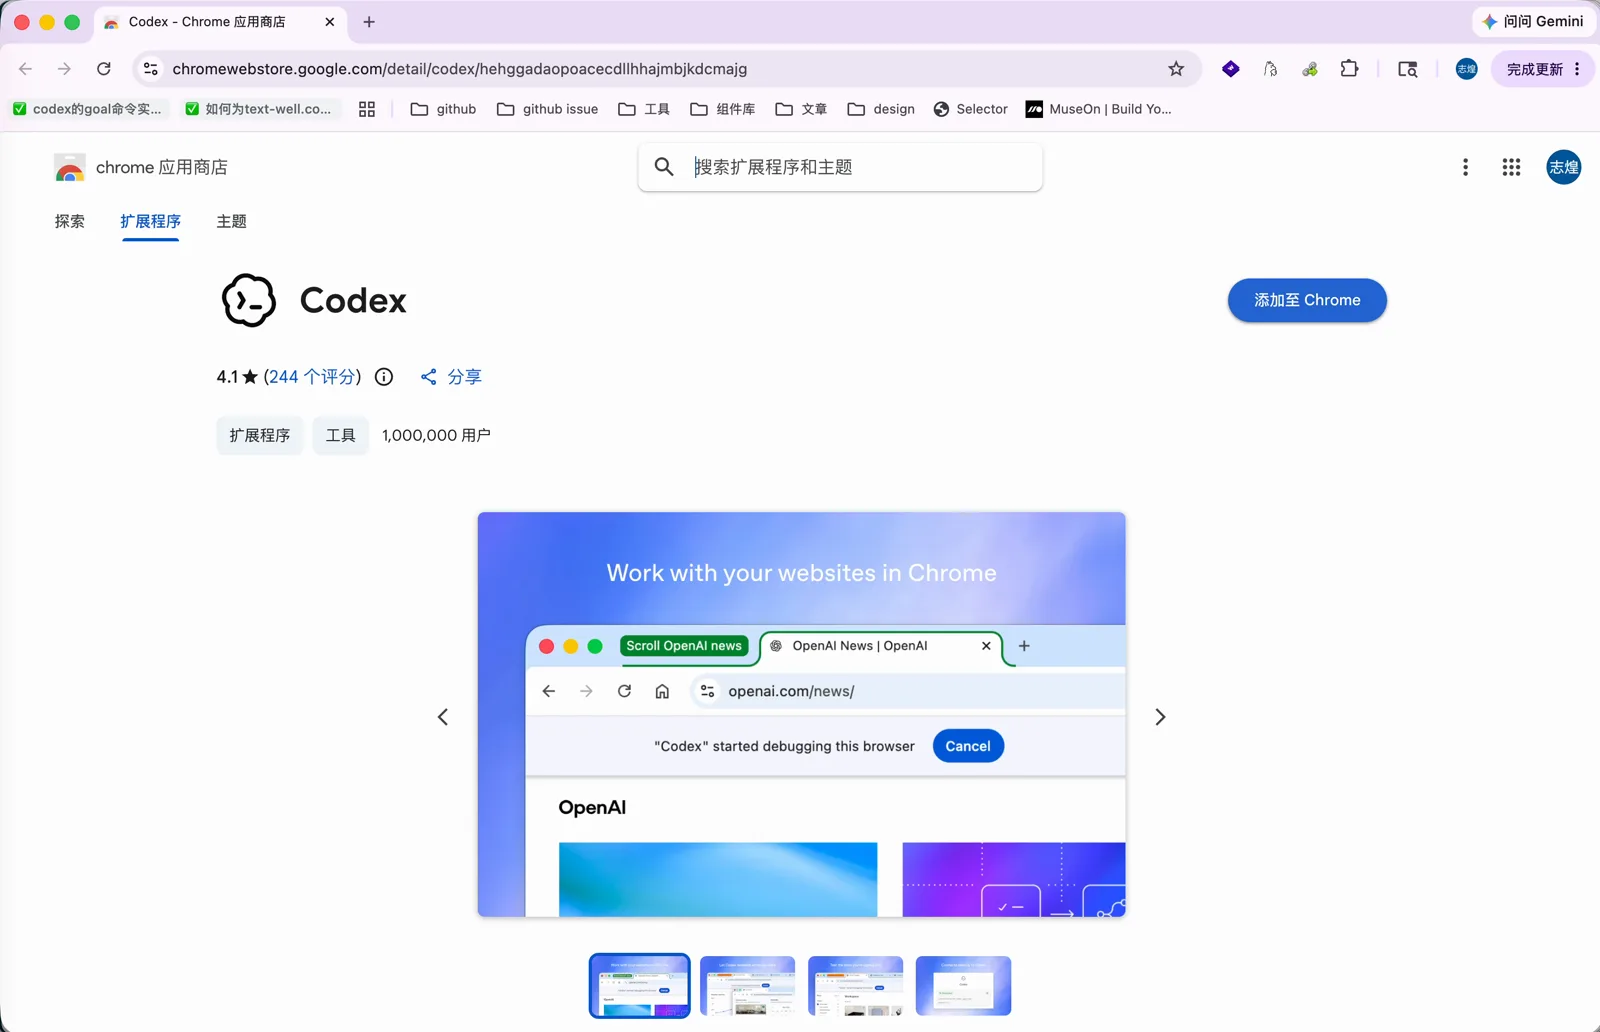Viewport: 1600px width, 1032px height.
Task: Open the green extension icon in toolbar
Action: (1310, 69)
